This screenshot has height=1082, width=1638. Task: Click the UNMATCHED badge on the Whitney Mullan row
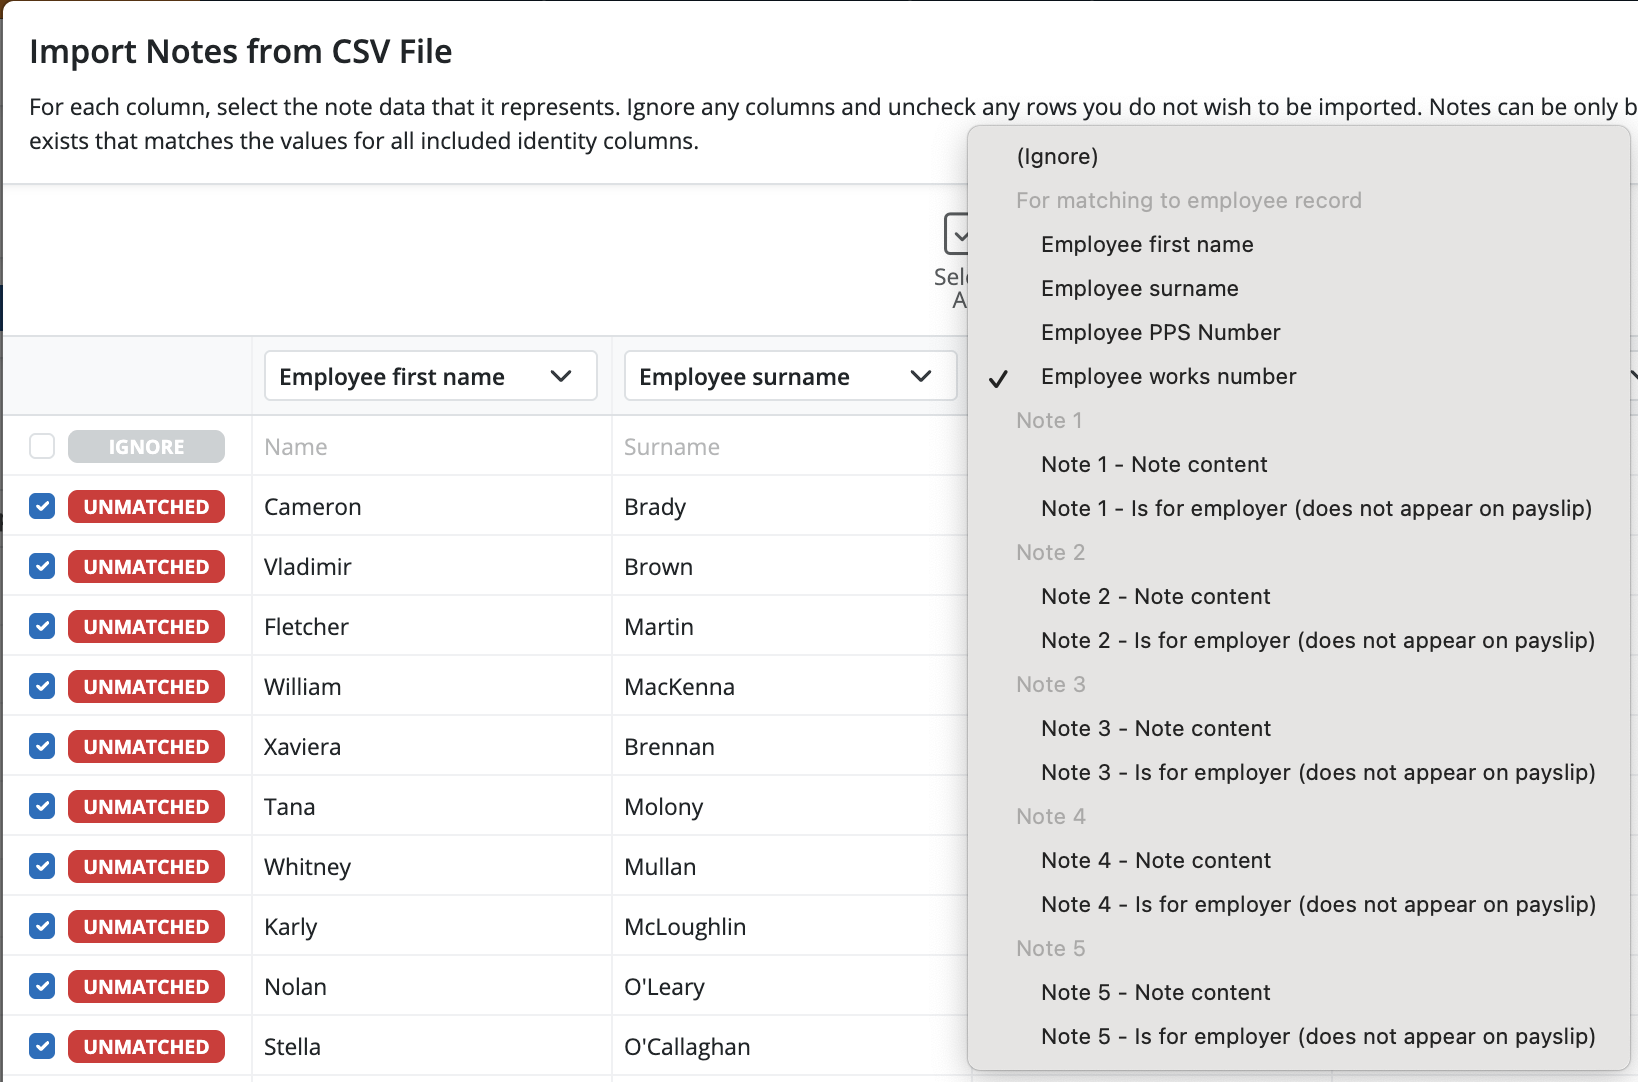146,866
